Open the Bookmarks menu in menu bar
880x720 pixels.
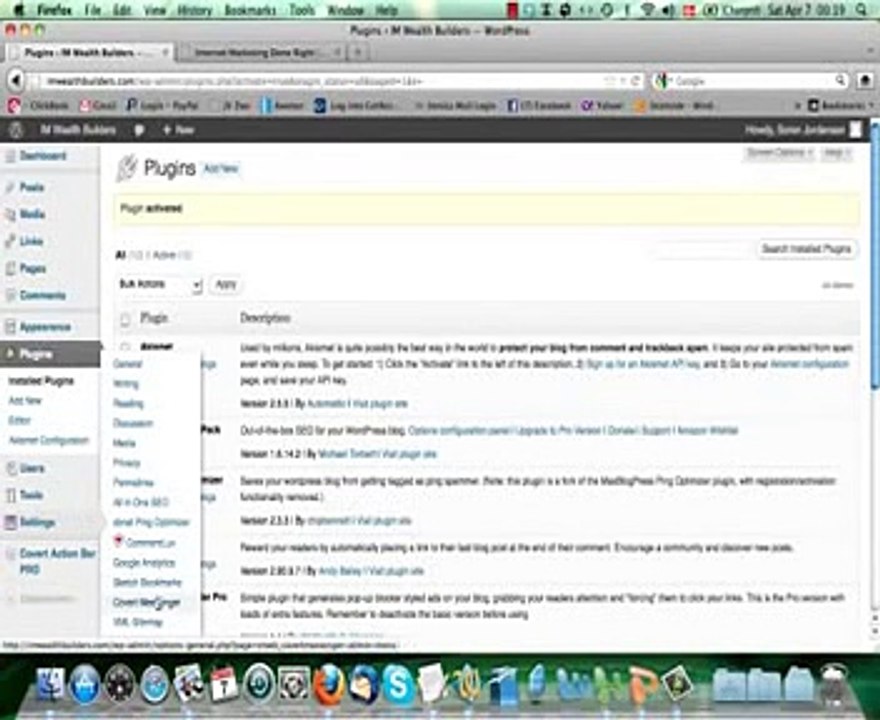click(250, 10)
